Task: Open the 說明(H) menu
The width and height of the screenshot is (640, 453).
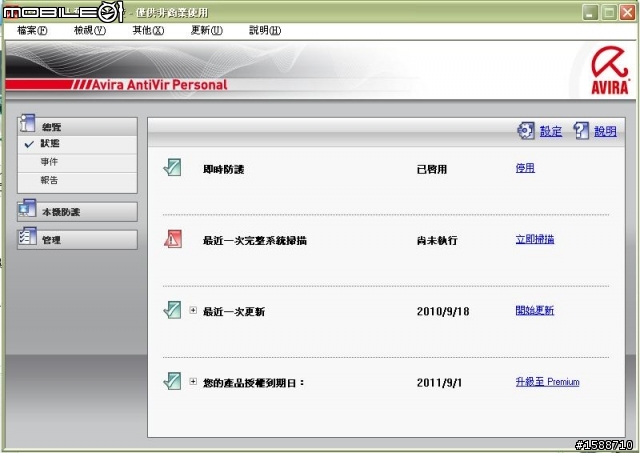Action: [265, 30]
